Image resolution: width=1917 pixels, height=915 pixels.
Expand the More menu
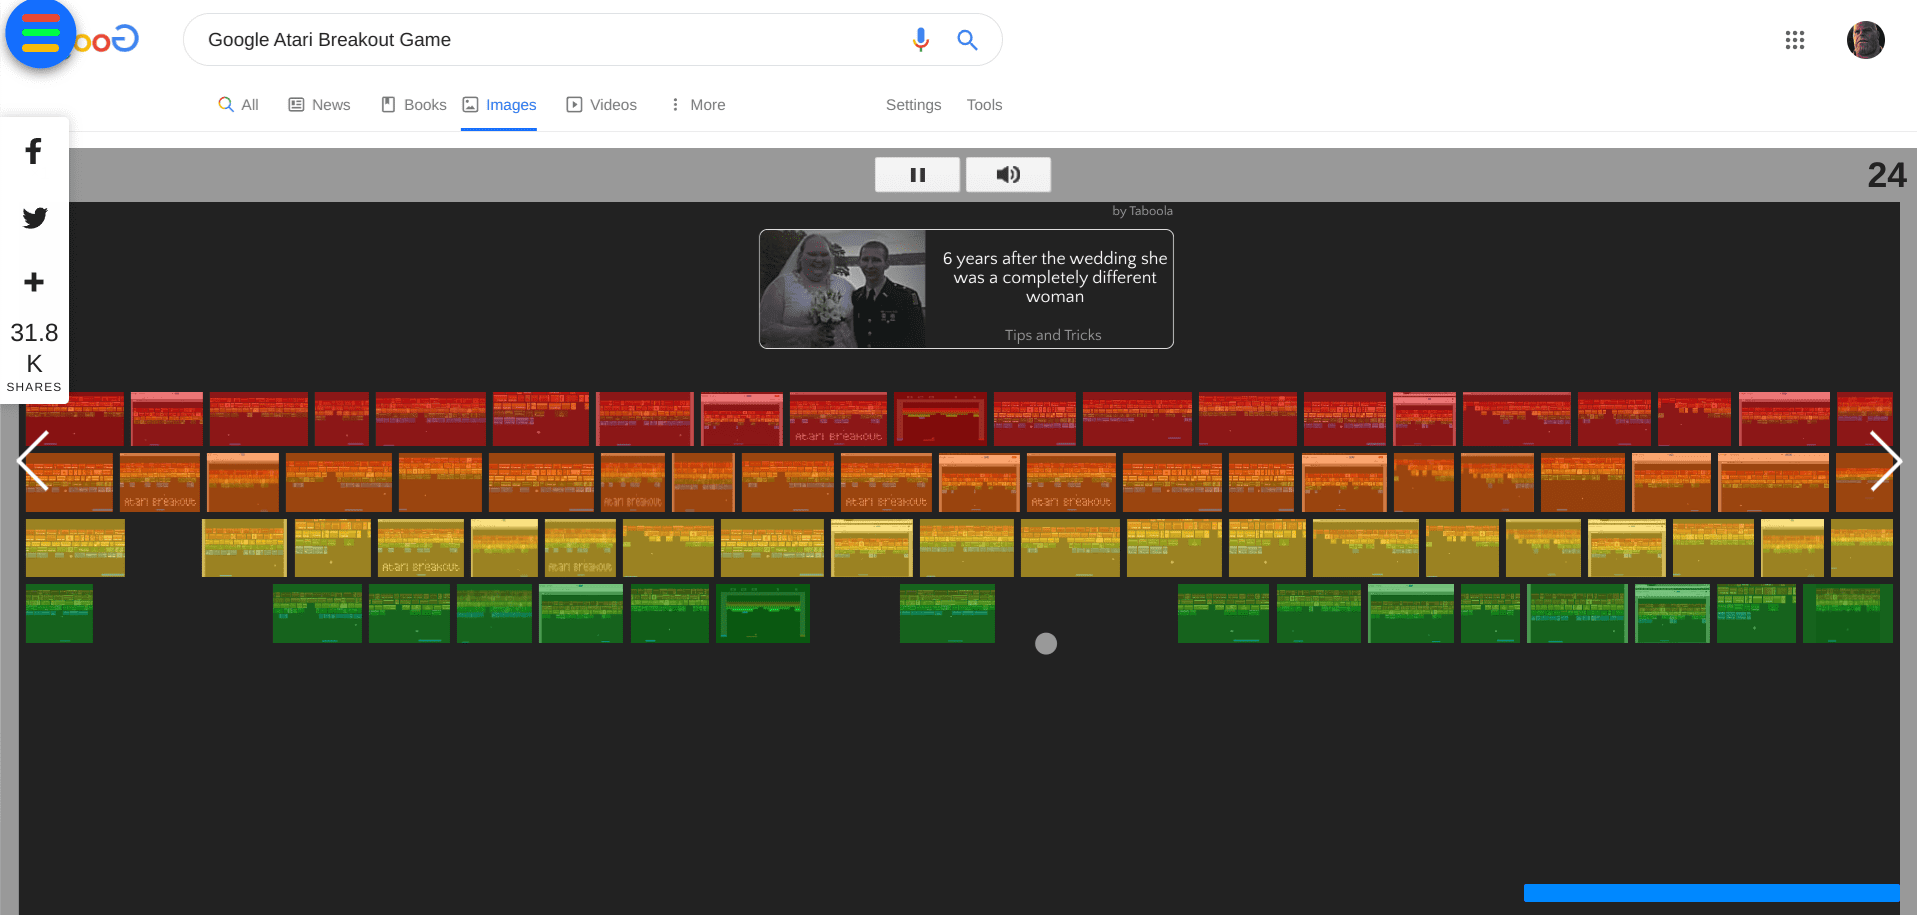point(697,105)
